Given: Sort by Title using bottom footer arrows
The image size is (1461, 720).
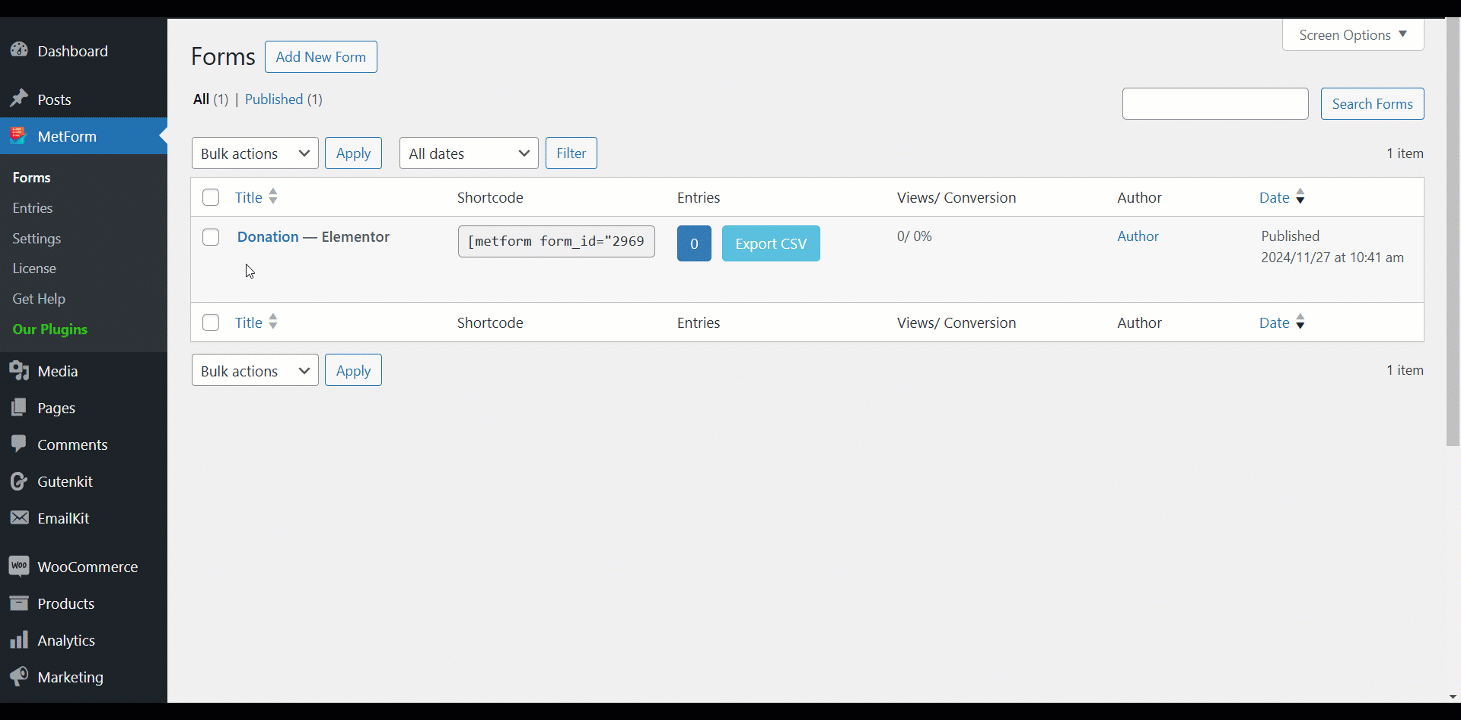Looking at the screenshot, I should [273, 322].
